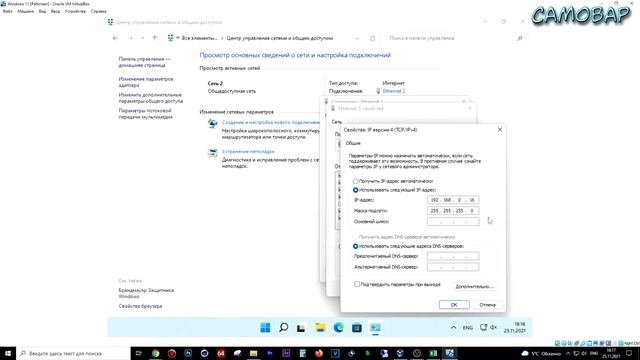Open Task View on the Windows 11 taskbar
The height and width of the screenshot is (360, 640).
[x=301, y=328]
